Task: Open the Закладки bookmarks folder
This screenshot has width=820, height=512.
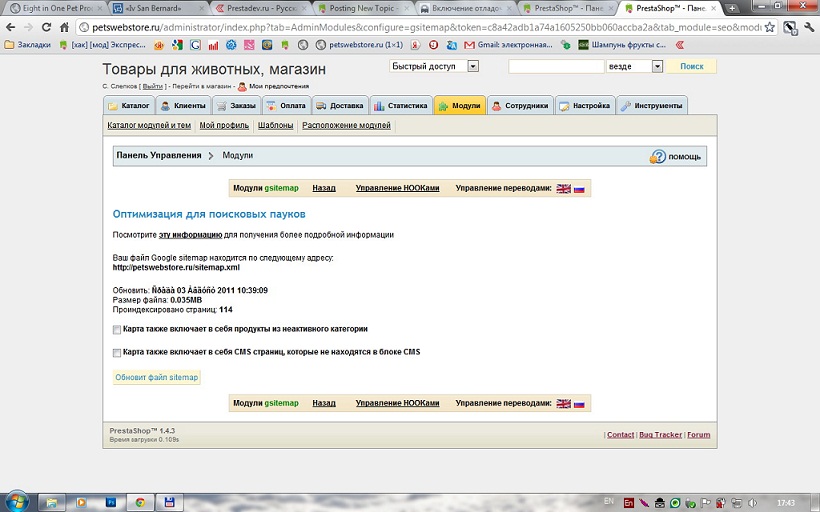Action: click(28, 45)
